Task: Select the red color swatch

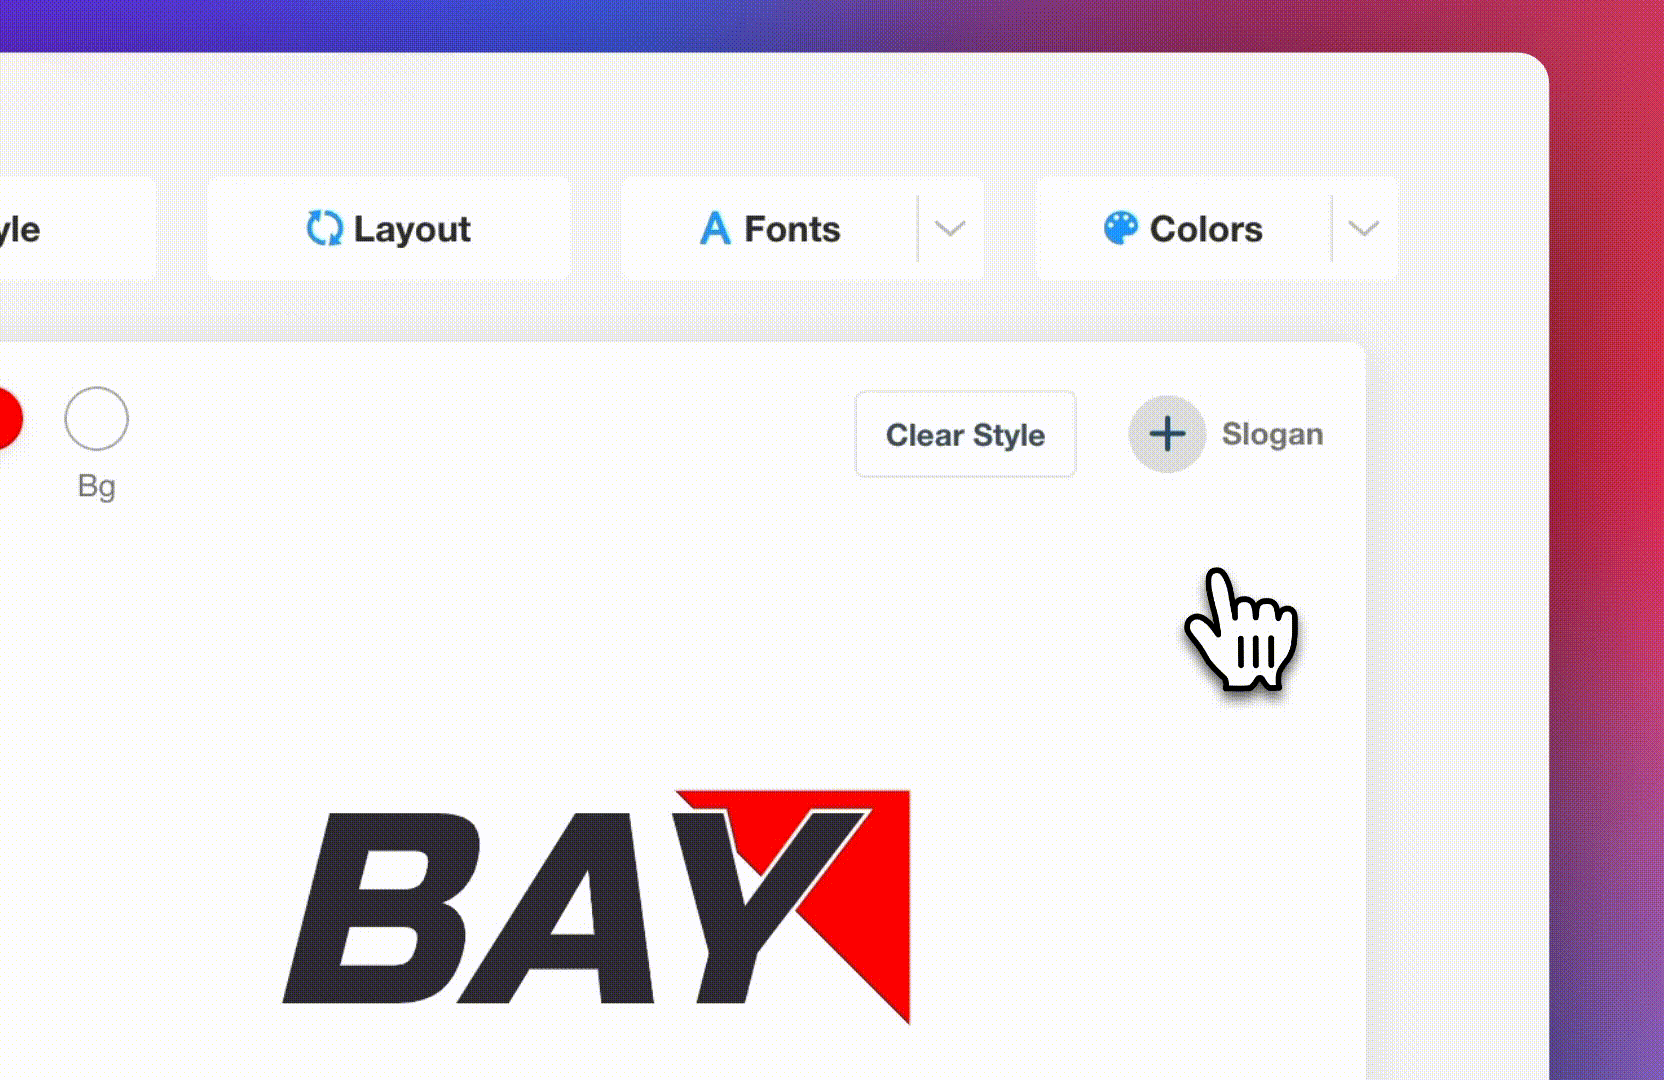Action: (6, 419)
